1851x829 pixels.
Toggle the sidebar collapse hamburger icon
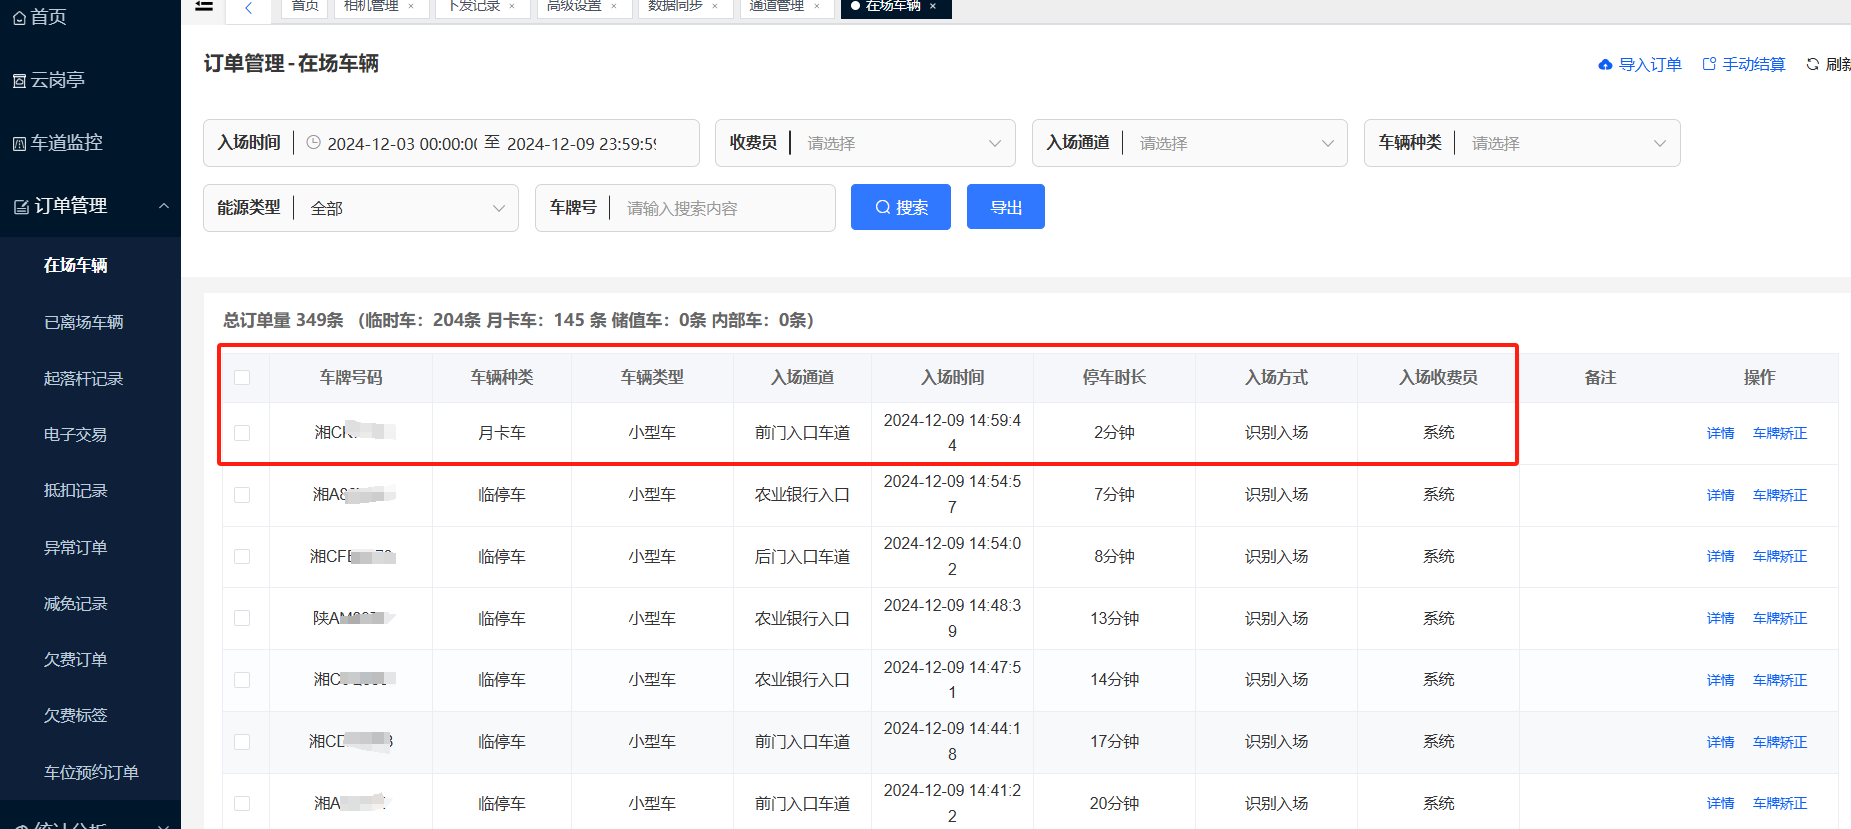tap(204, 5)
